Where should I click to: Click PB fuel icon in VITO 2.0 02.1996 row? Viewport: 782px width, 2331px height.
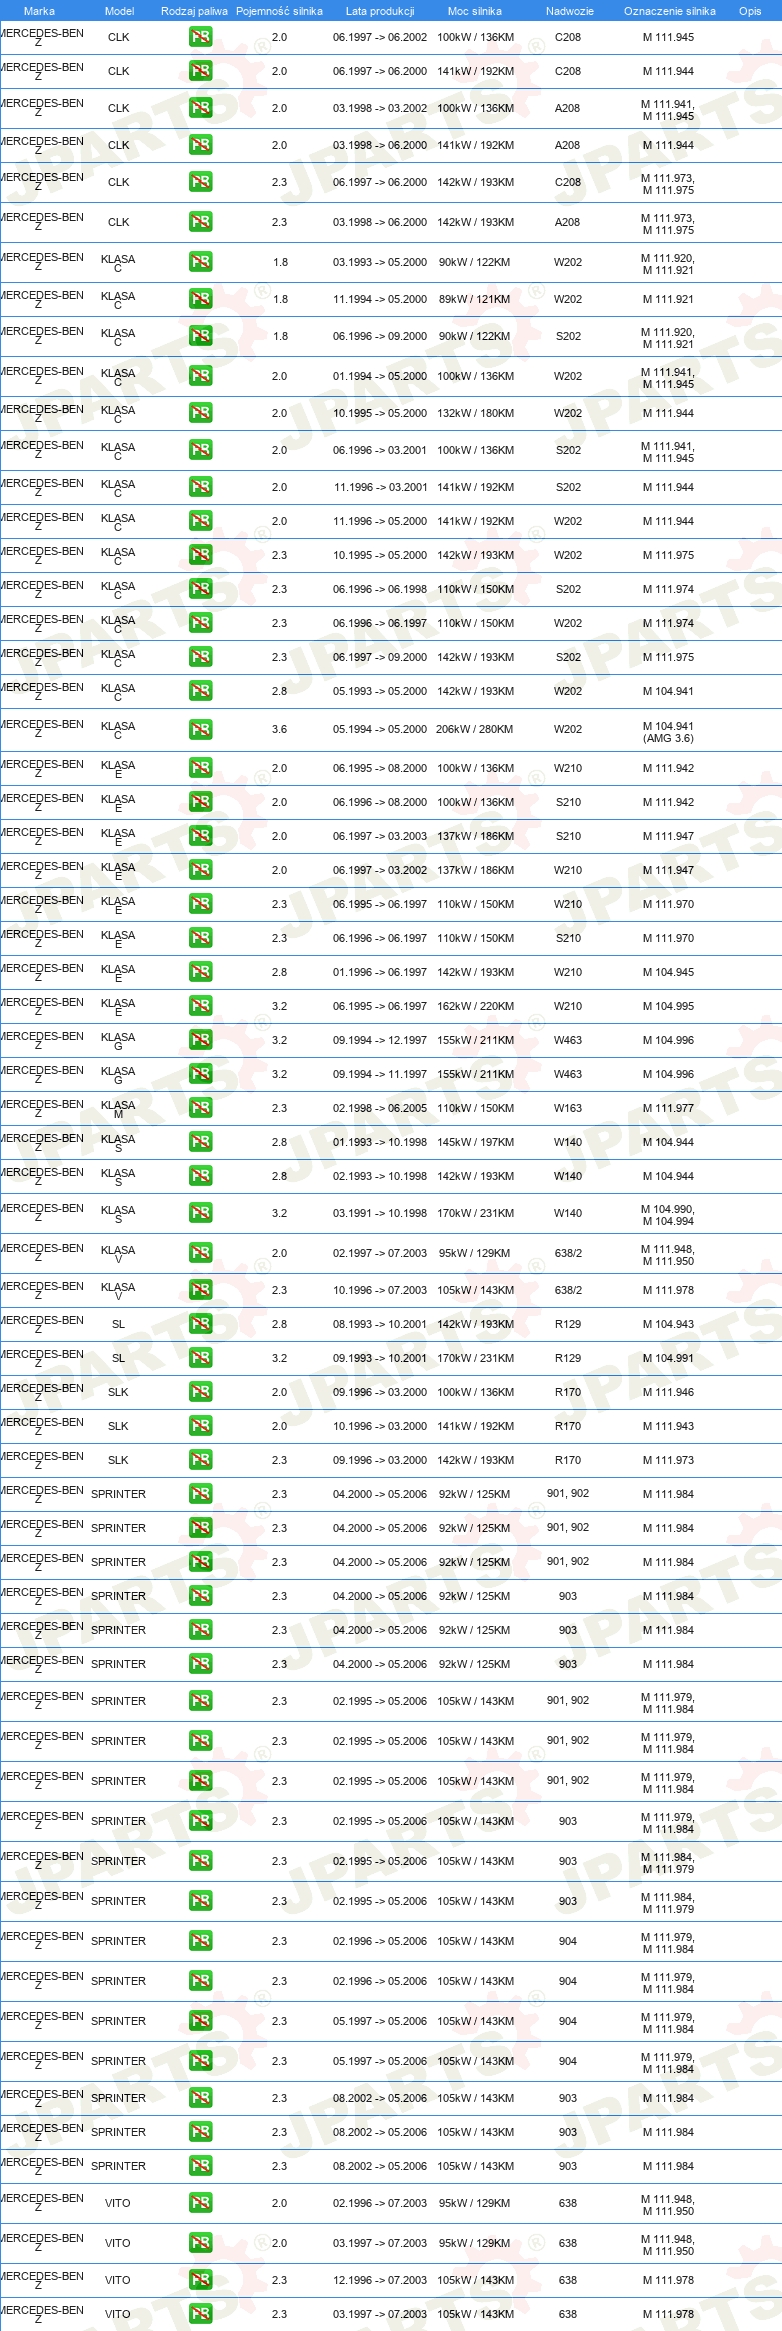200,2203
